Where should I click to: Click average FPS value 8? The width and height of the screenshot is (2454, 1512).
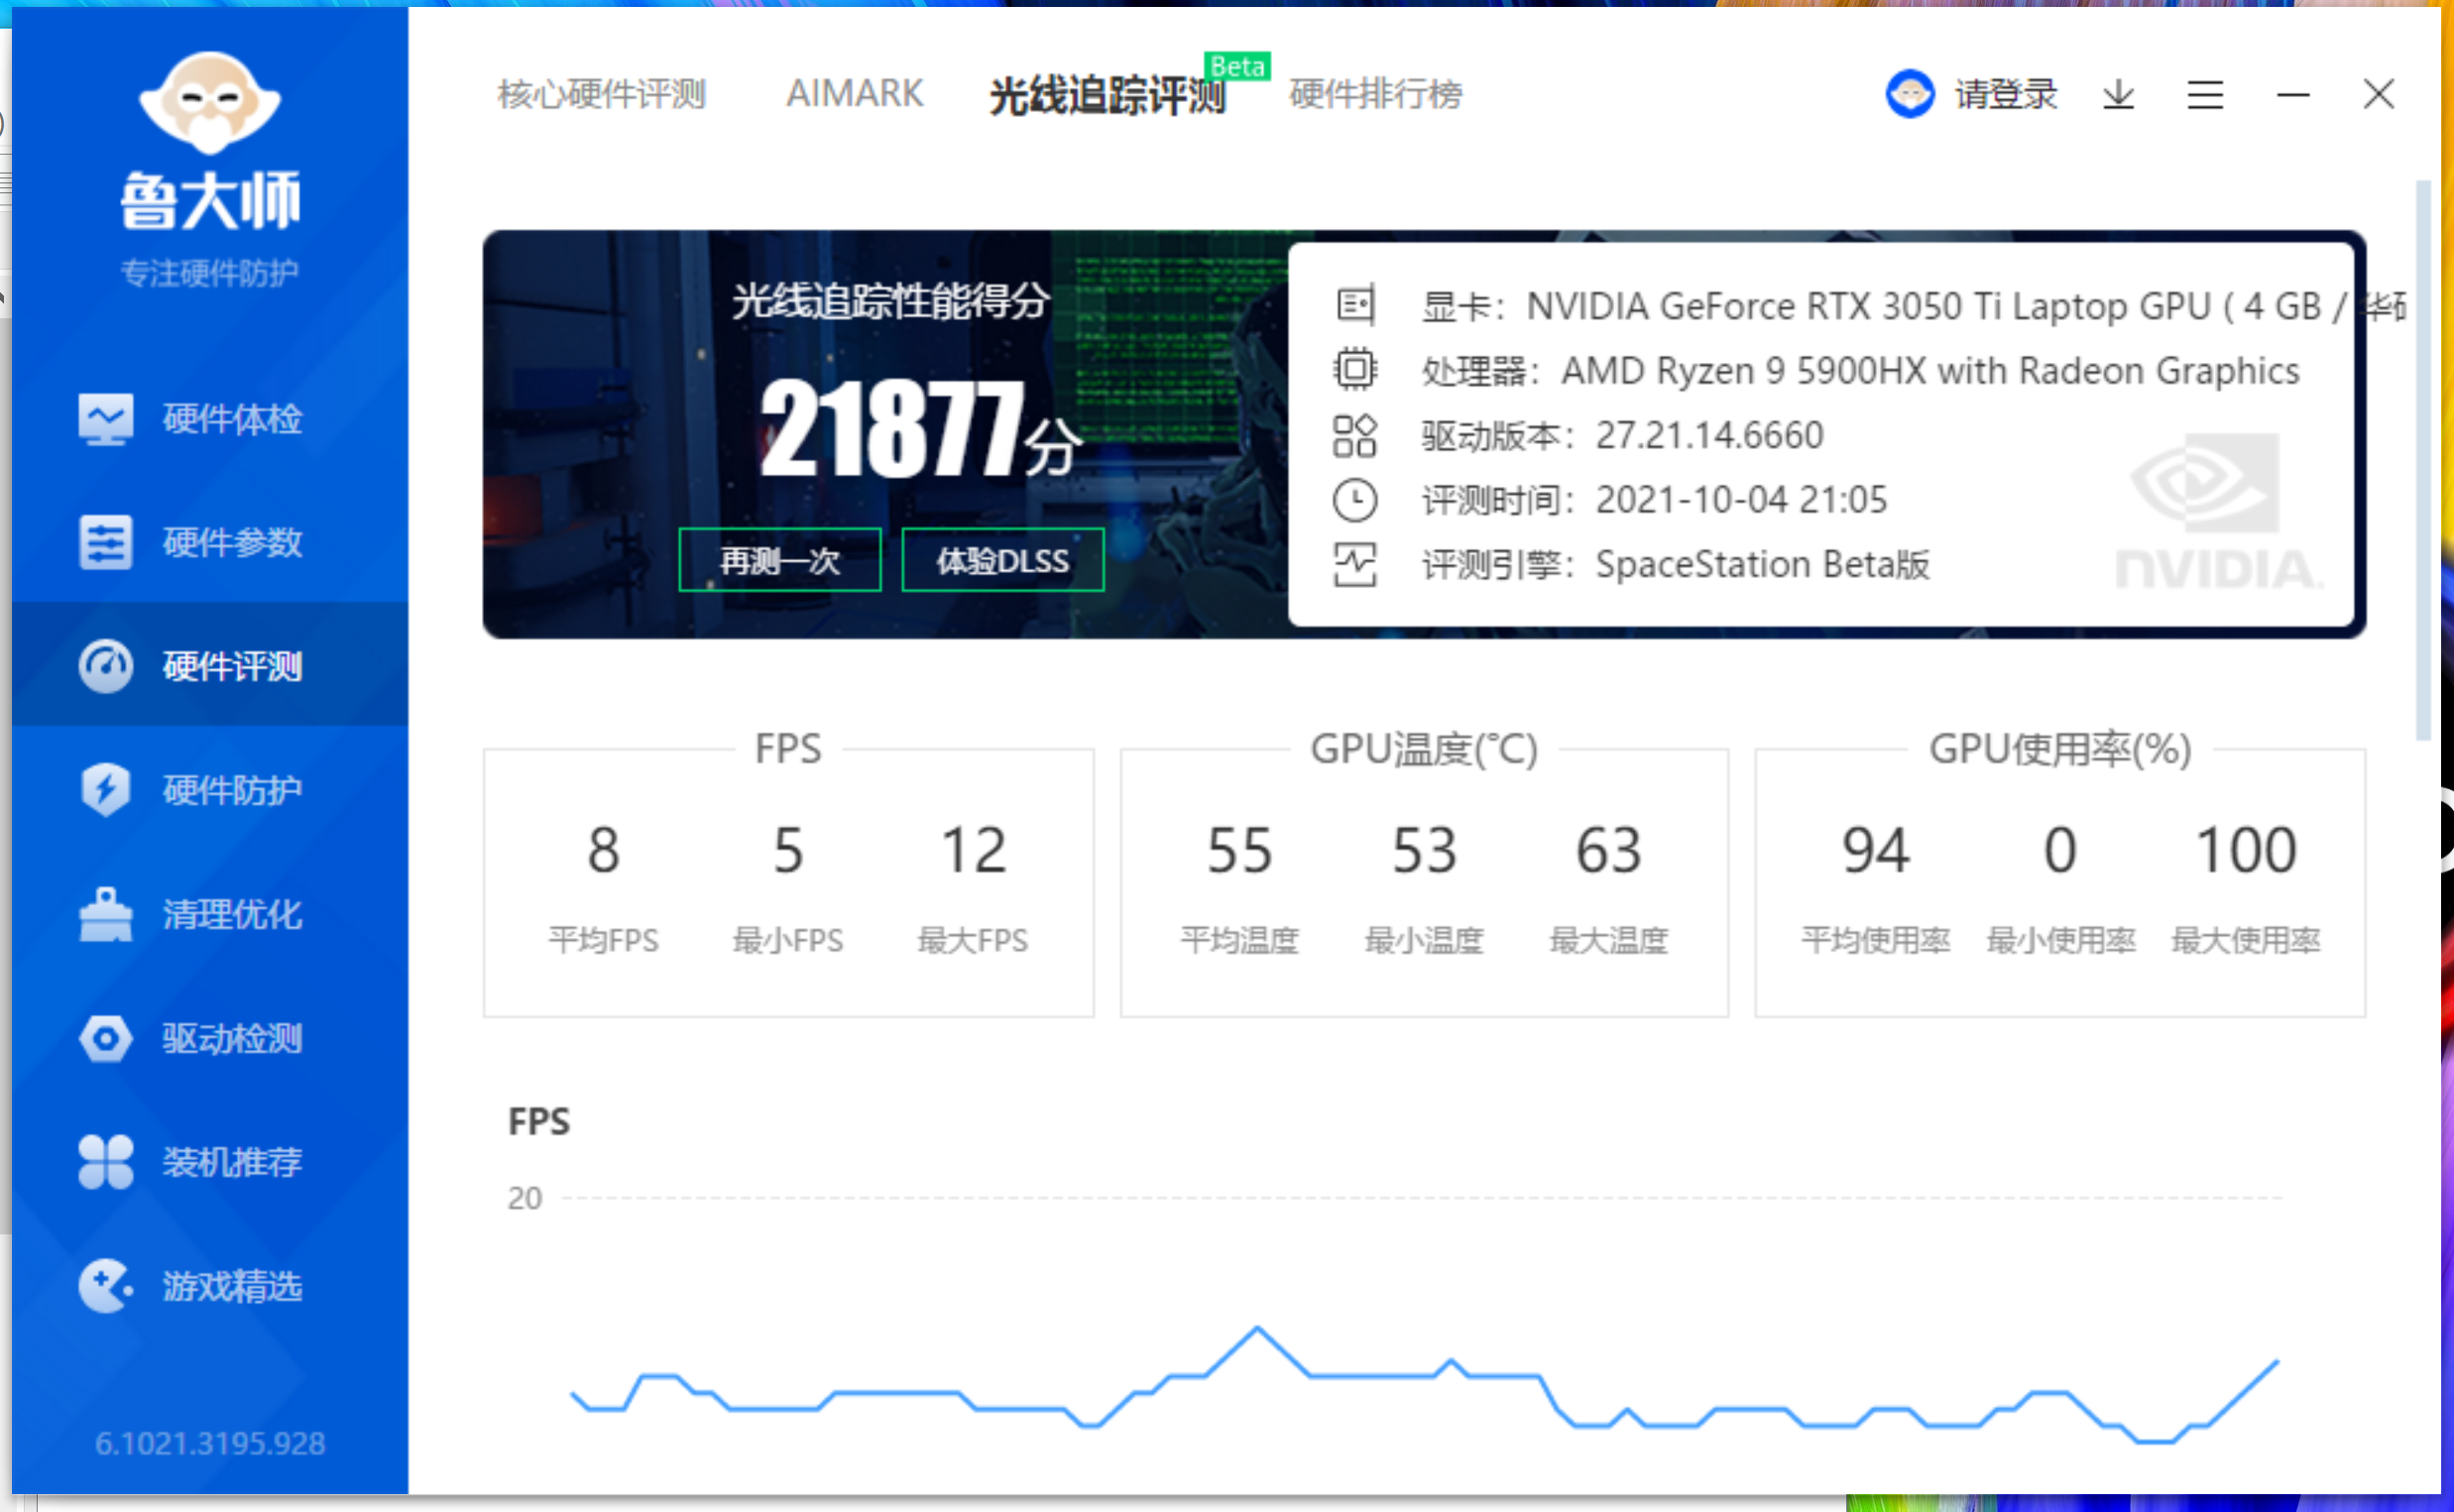[x=603, y=850]
